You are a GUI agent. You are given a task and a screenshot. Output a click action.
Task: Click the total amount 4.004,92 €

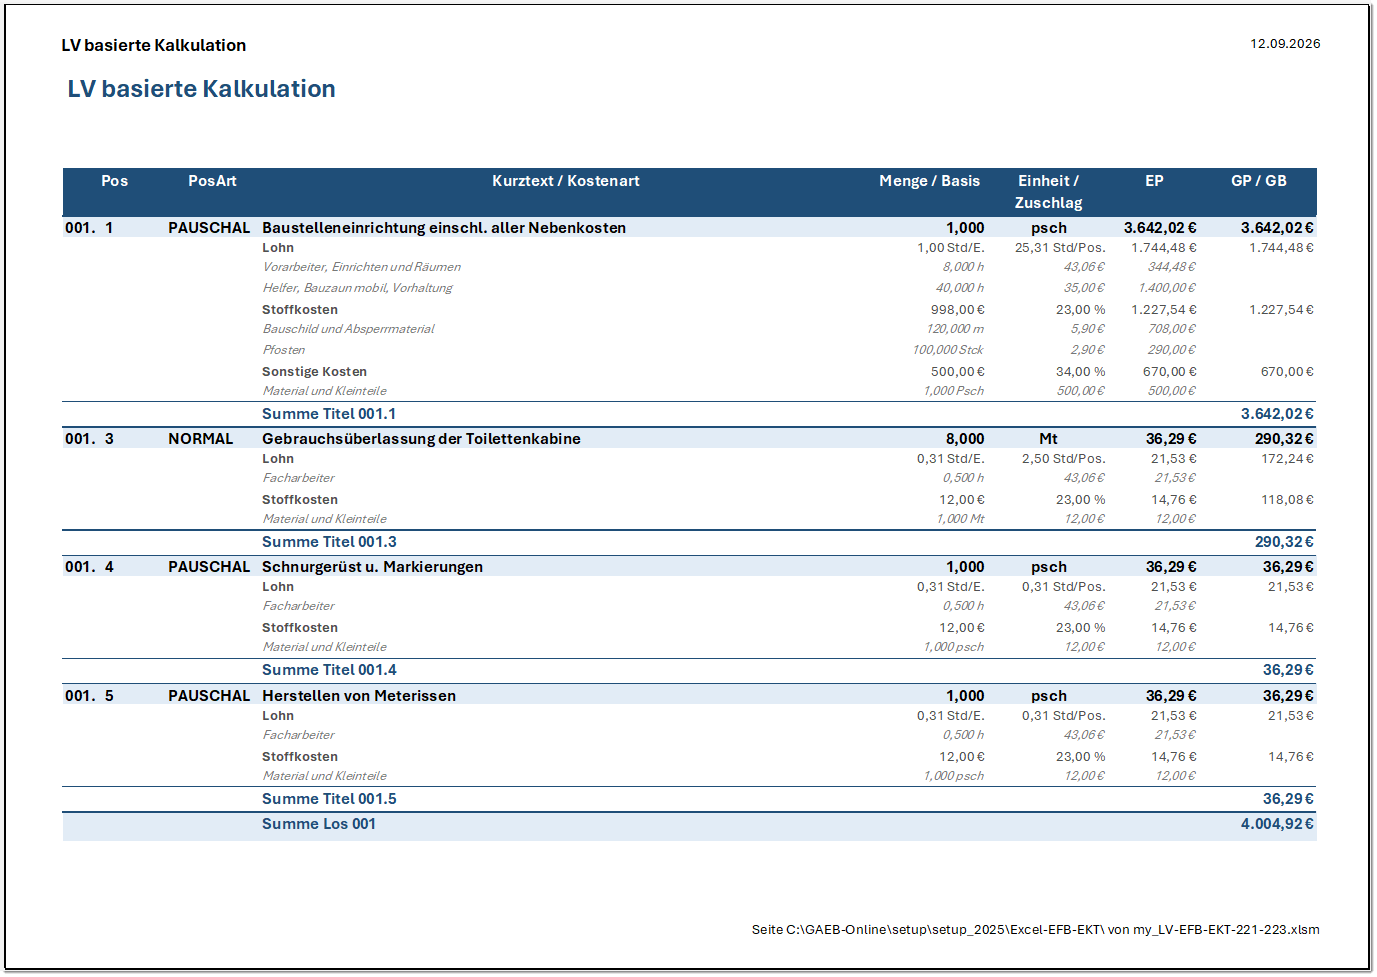point(1277,824)
